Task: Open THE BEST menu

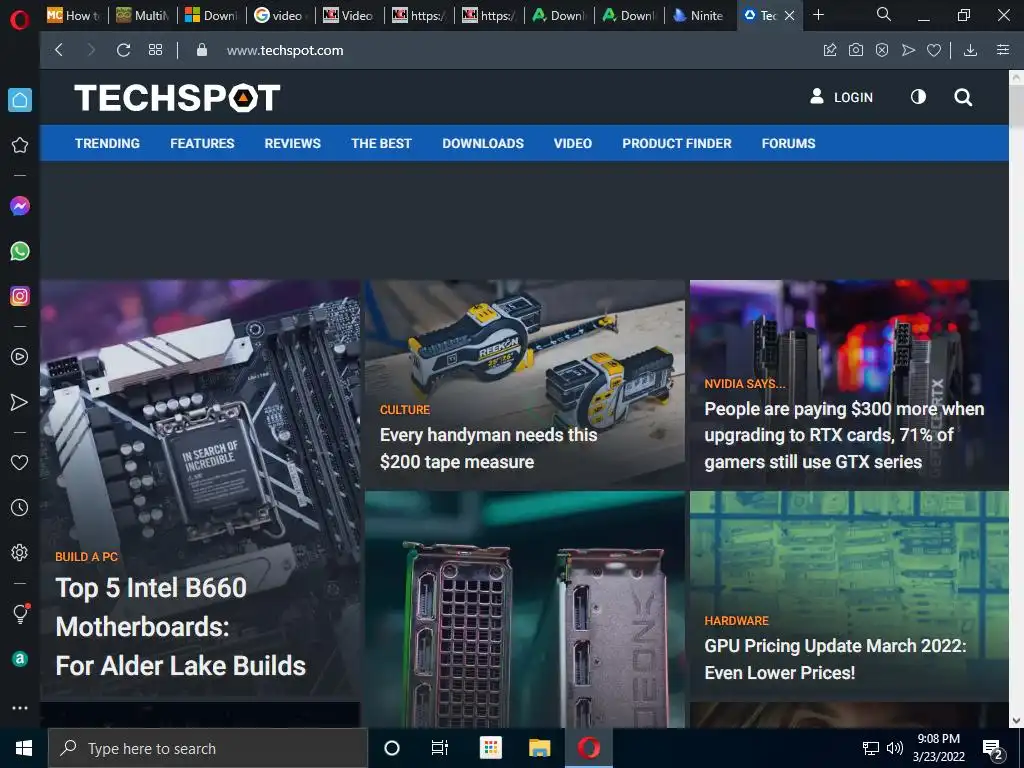Action: point(381,144)
